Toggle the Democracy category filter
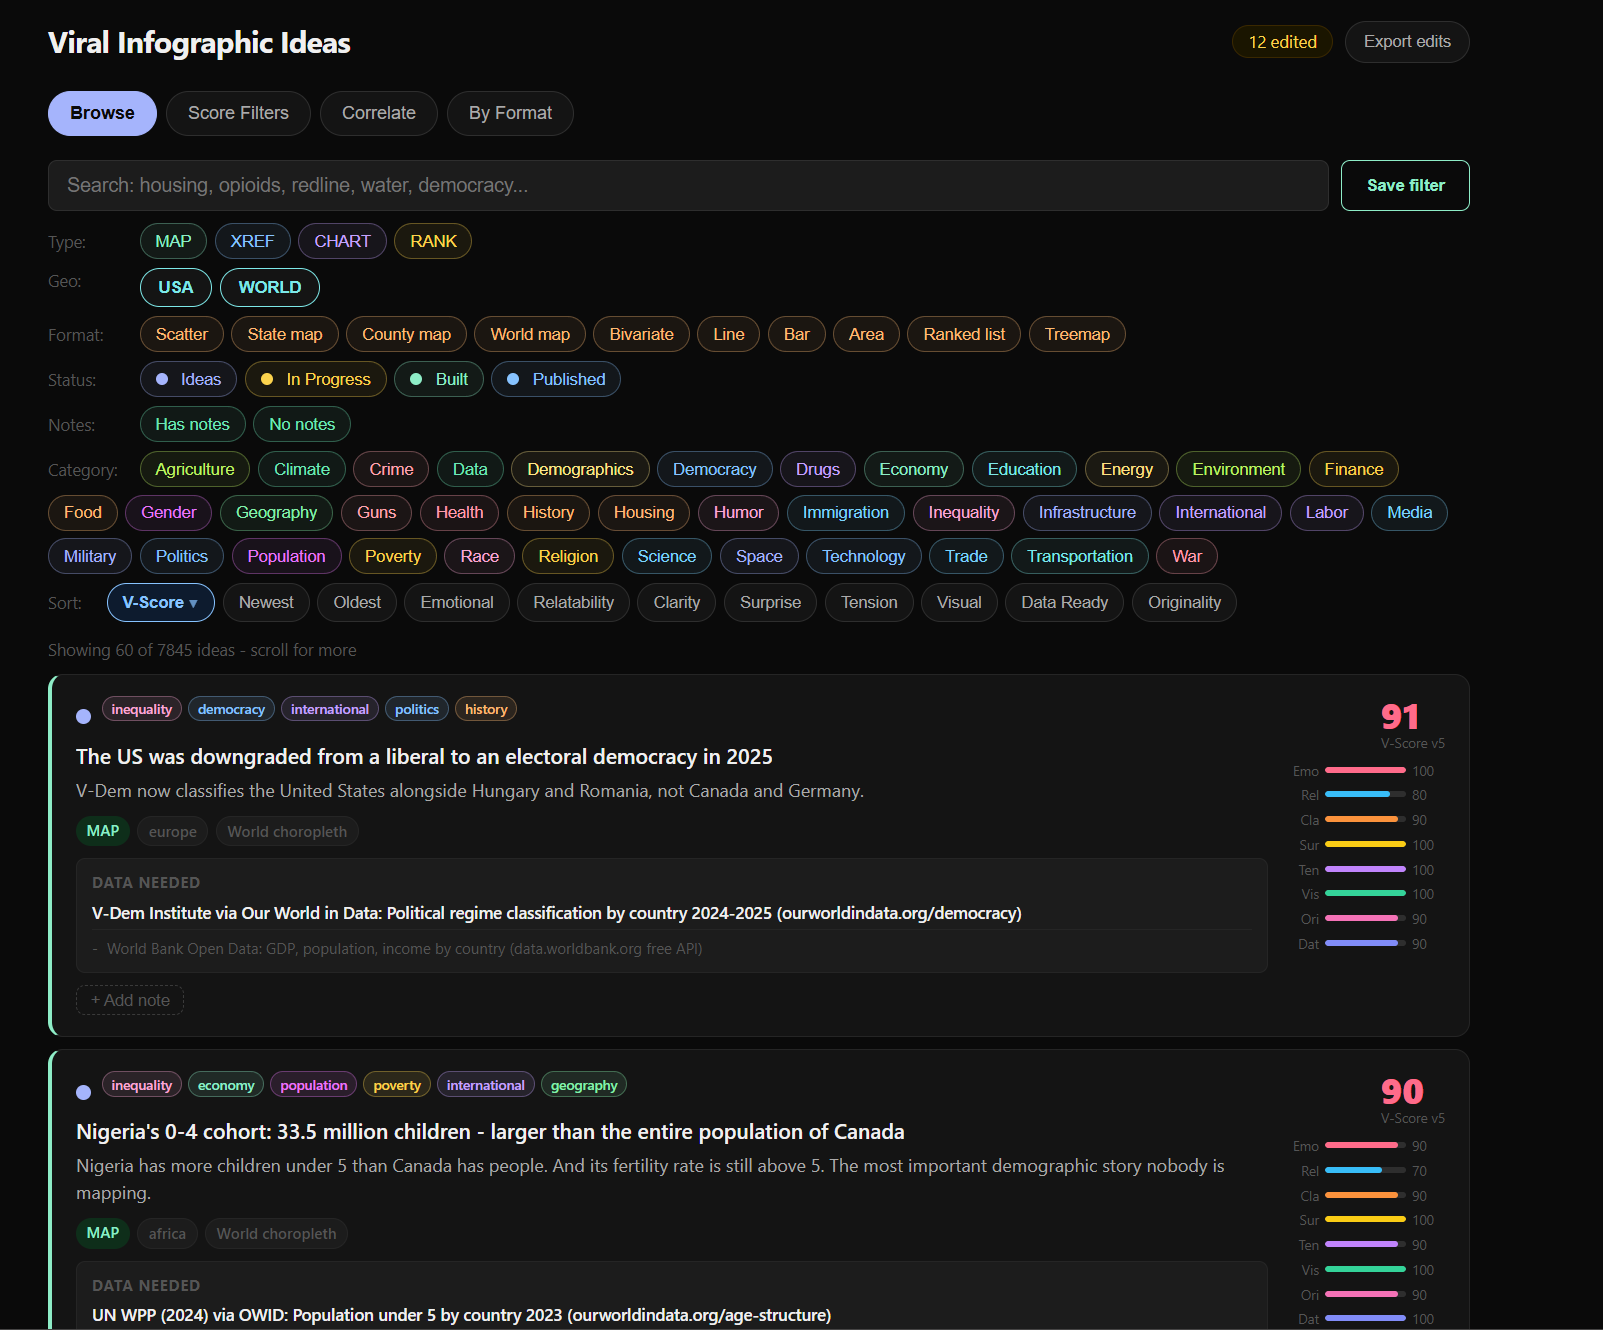This screenshot has width=1603, height=1330. (714, 469)
